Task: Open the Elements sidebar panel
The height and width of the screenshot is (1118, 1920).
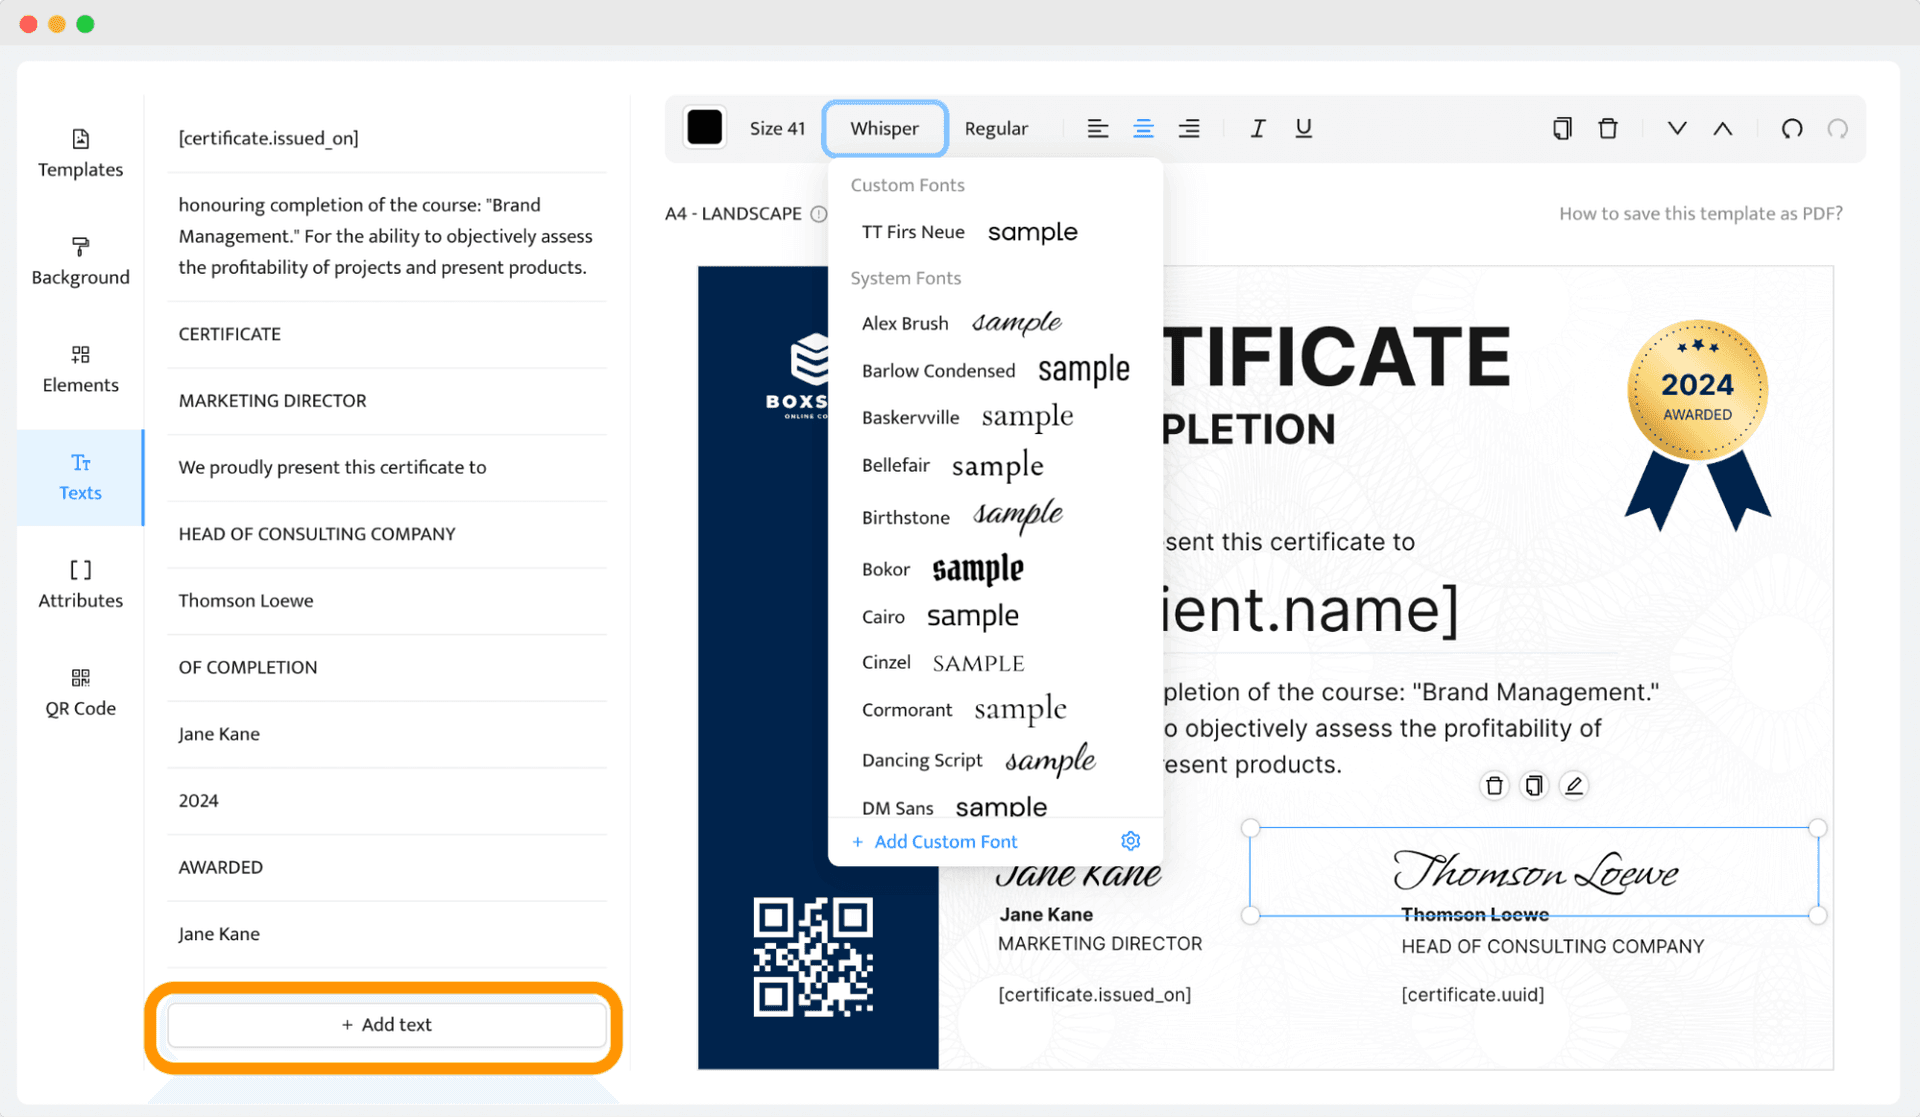Action: pos(80,369)
